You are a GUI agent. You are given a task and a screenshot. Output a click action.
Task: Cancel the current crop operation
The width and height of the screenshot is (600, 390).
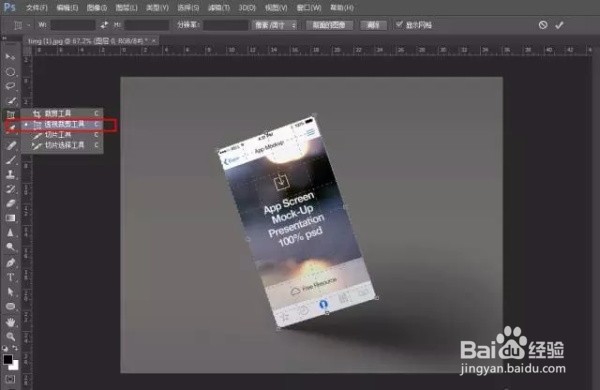[543, 25]
